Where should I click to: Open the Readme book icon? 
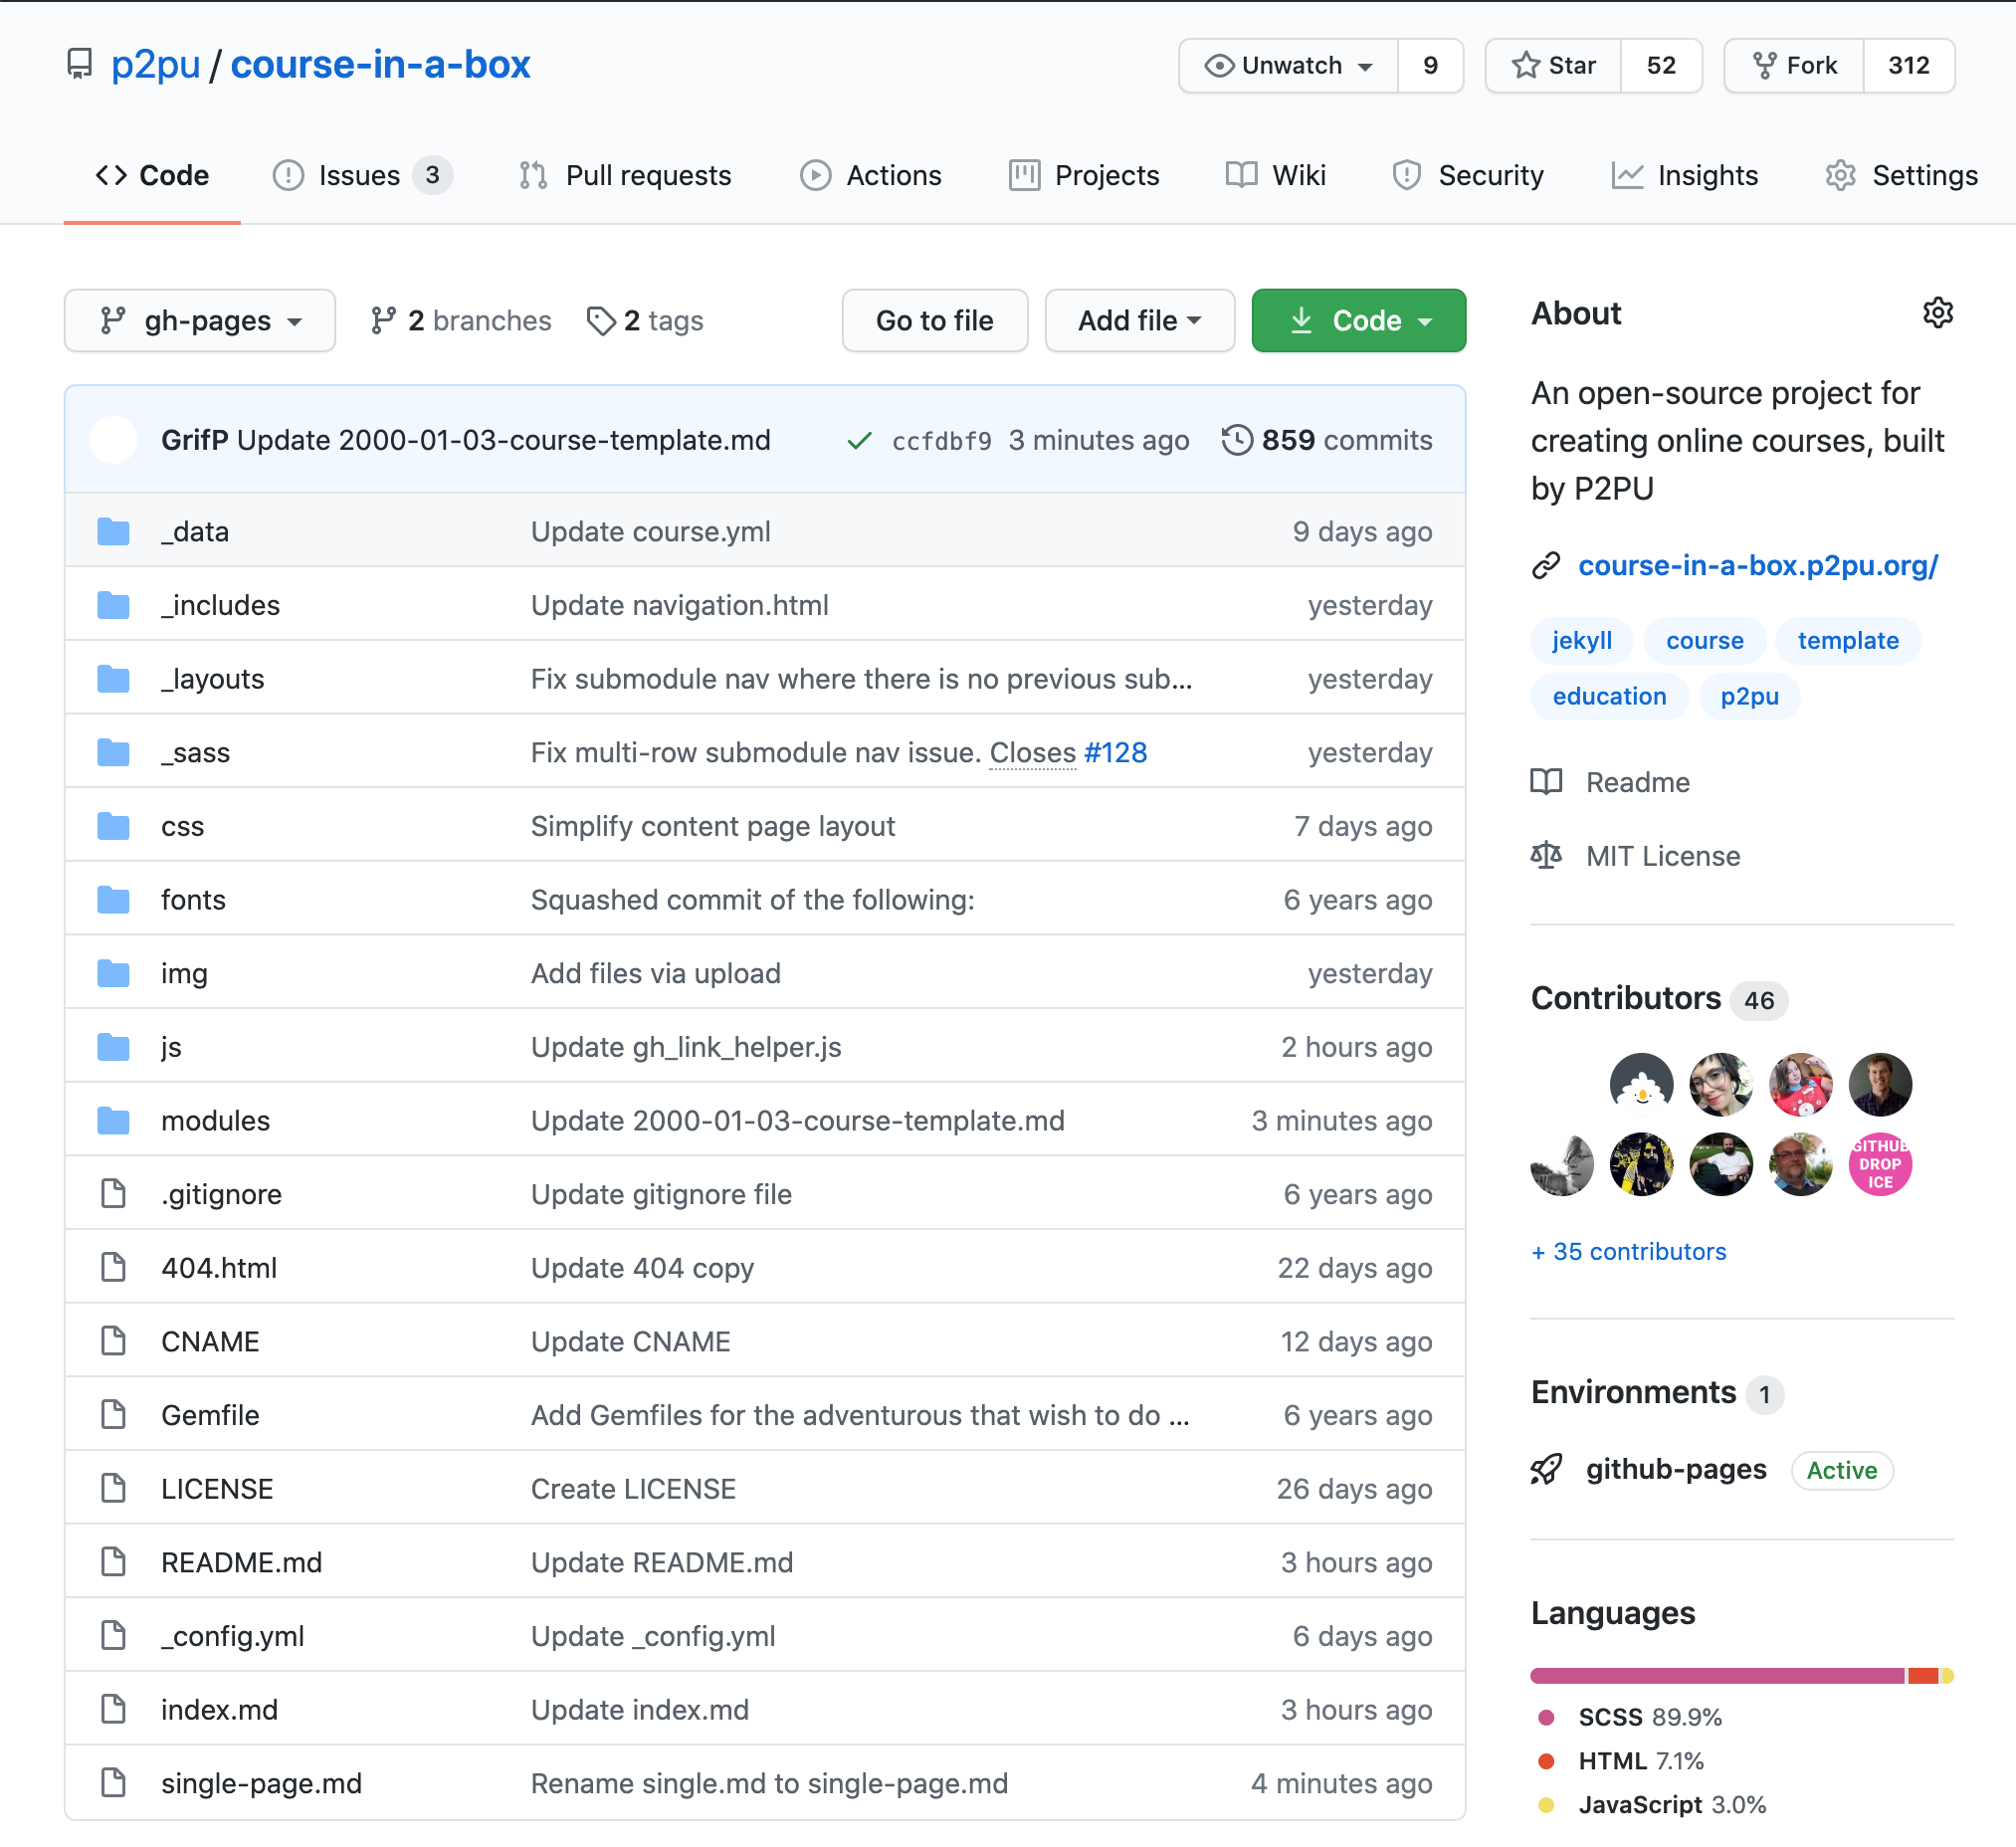(1546, 782)
